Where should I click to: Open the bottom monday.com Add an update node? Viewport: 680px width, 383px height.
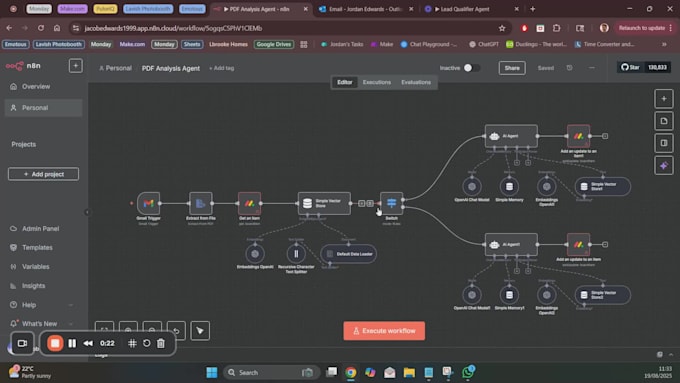(579, 244)
